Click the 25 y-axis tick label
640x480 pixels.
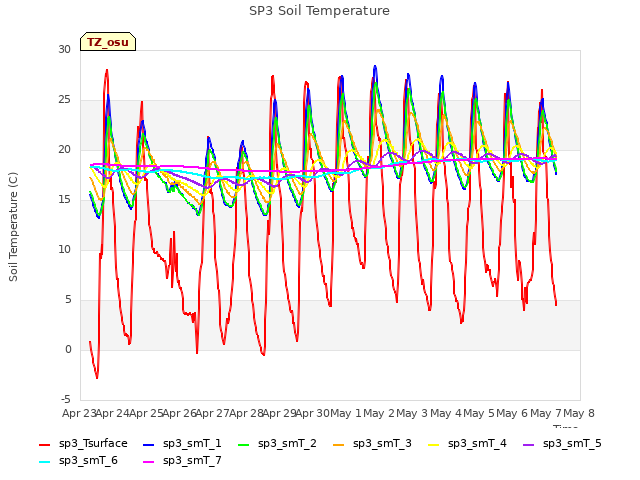64,100
